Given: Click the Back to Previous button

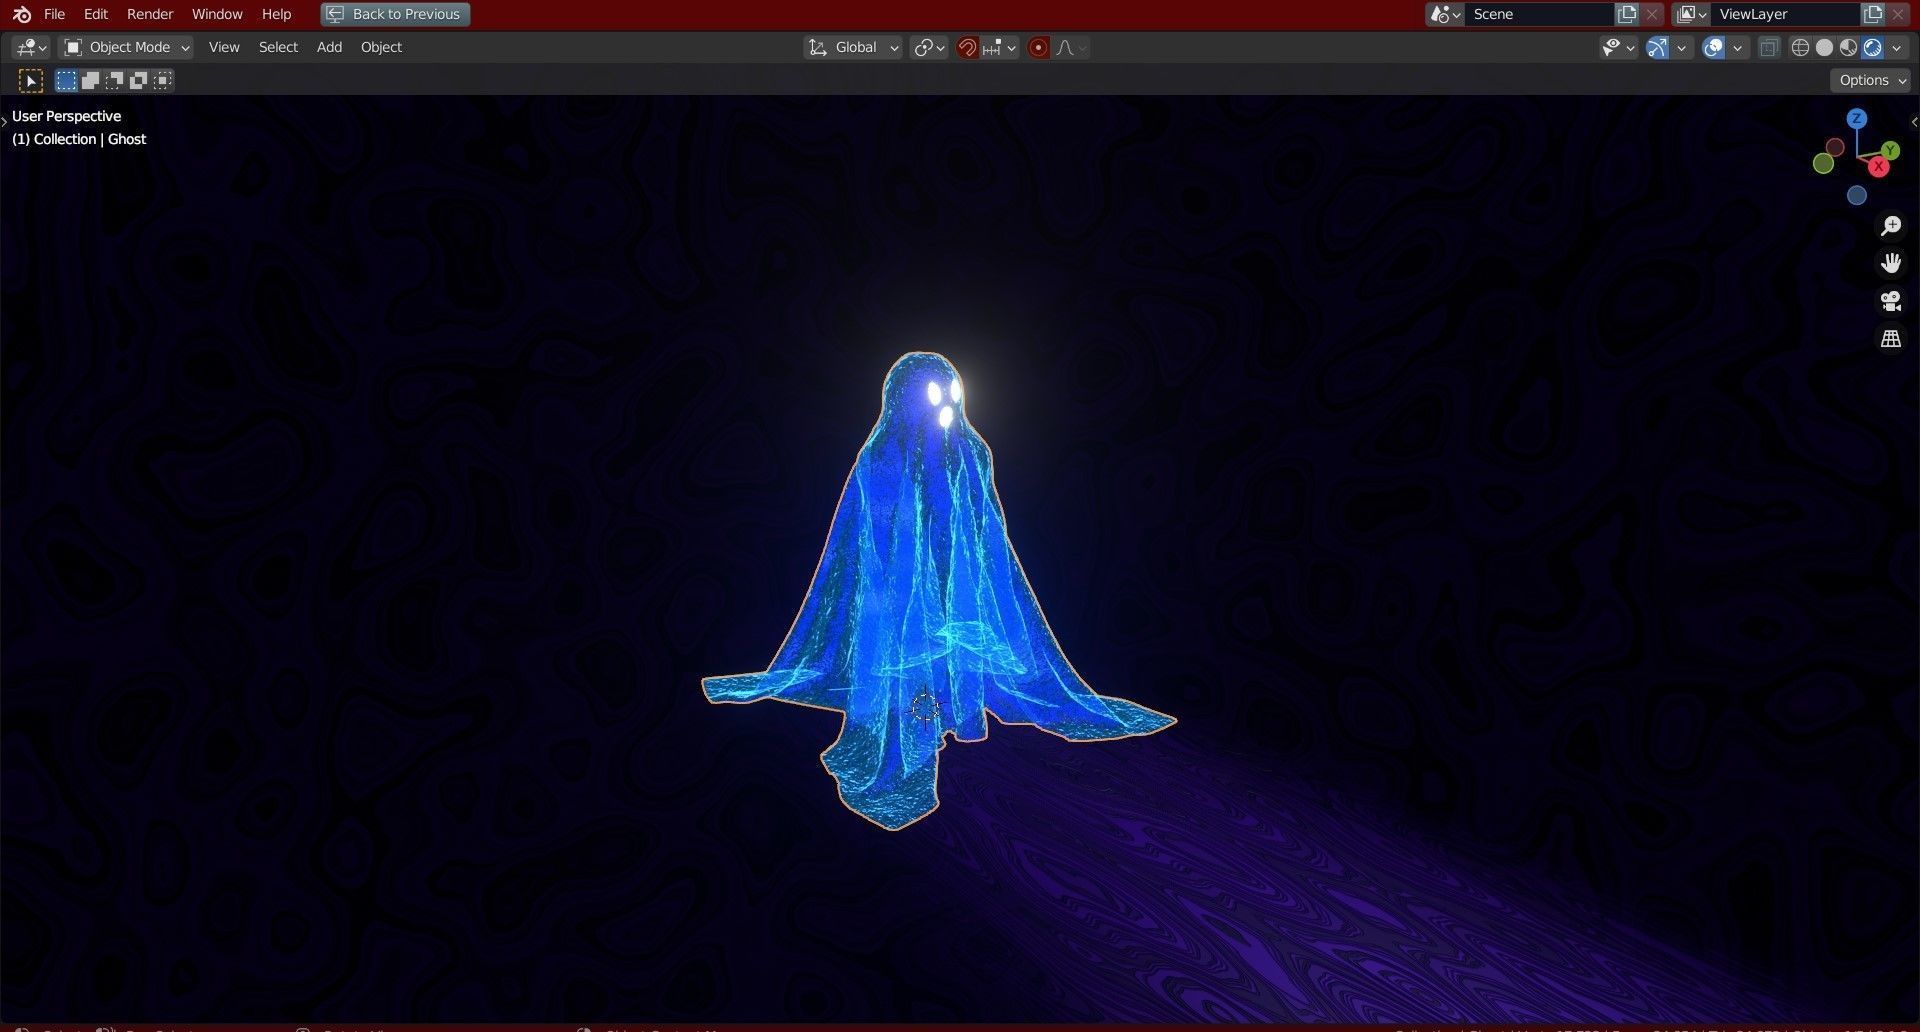Looking at the screenshot, I should pos(396,14).
